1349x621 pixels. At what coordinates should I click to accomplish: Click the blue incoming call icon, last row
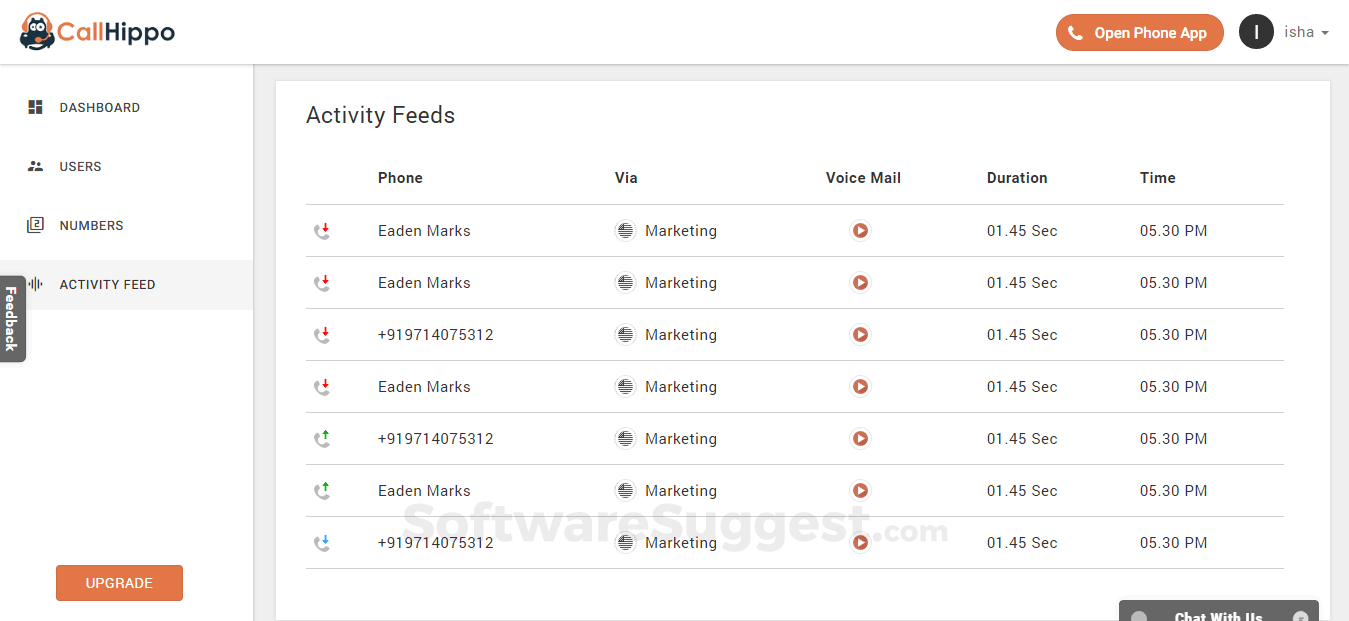(x=322, y=543)
